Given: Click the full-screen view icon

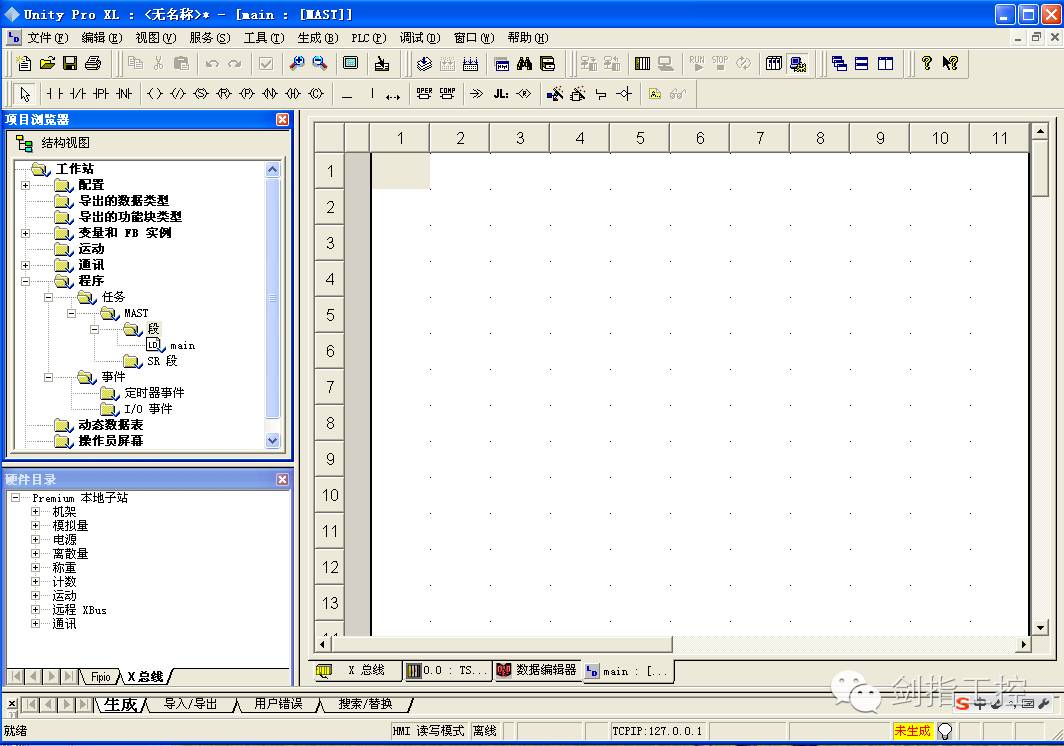Looking at the screenshot, I should click(x=350, y=63).
